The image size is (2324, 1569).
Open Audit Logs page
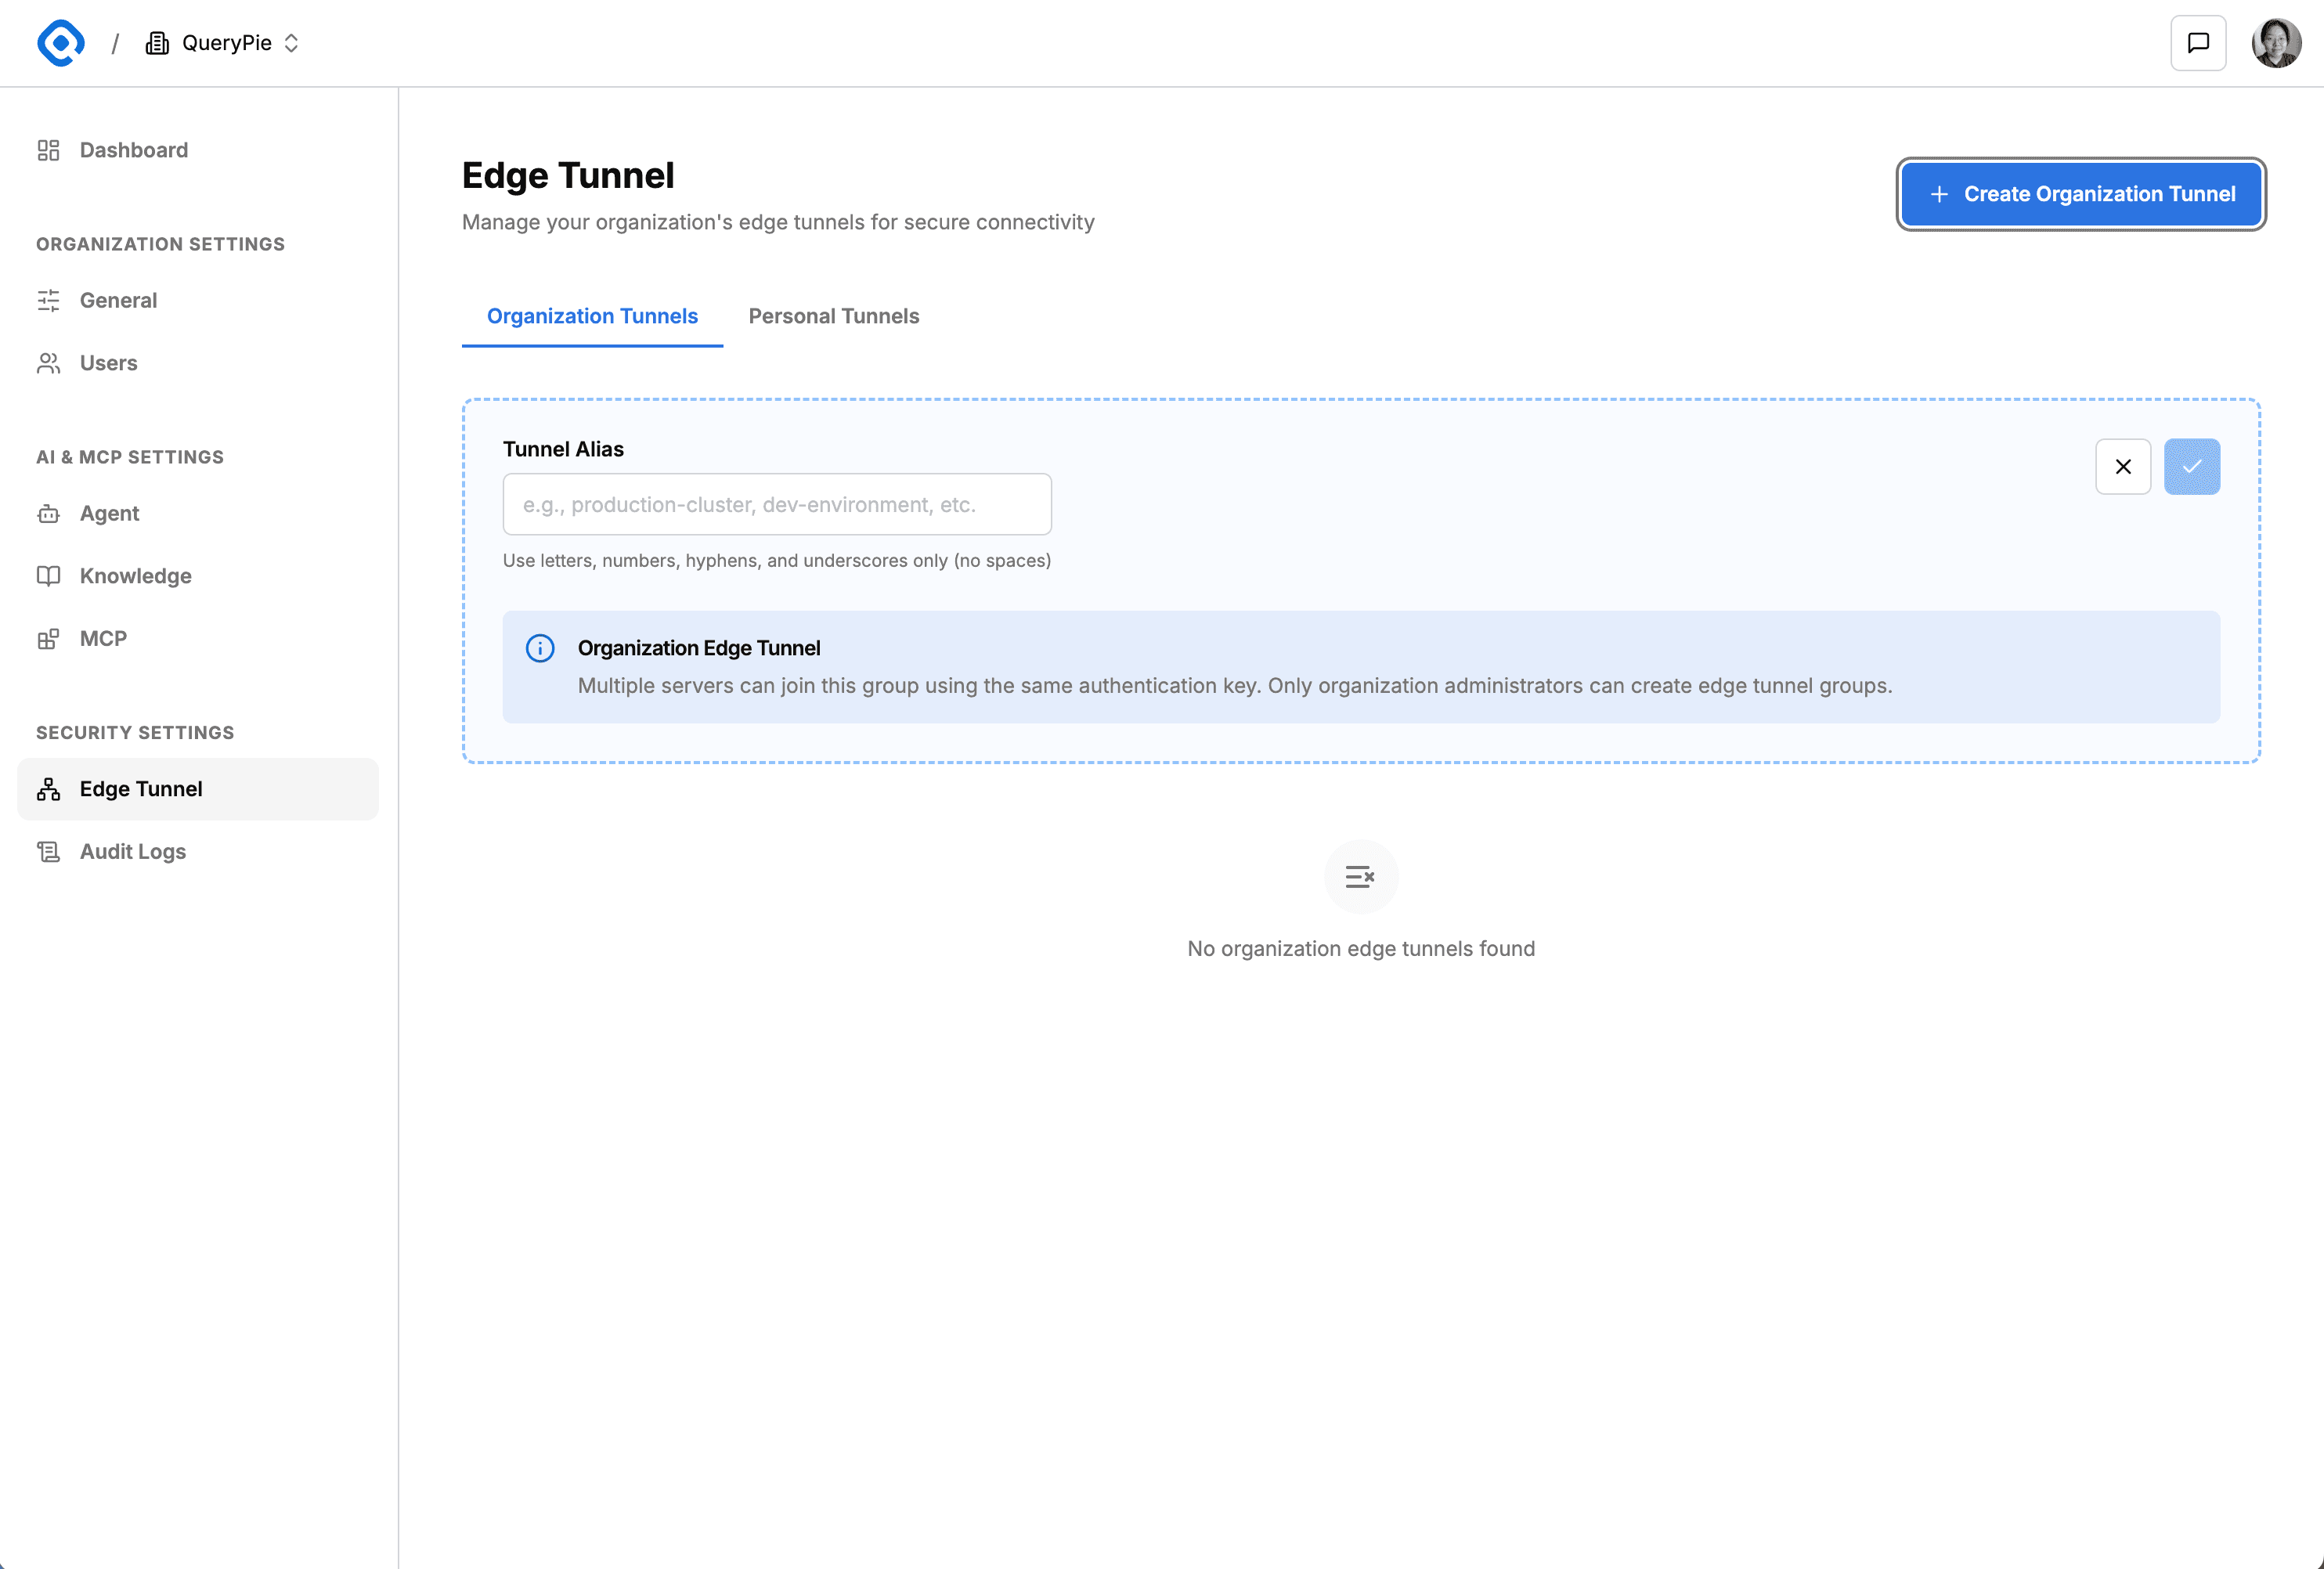[132, 851]
